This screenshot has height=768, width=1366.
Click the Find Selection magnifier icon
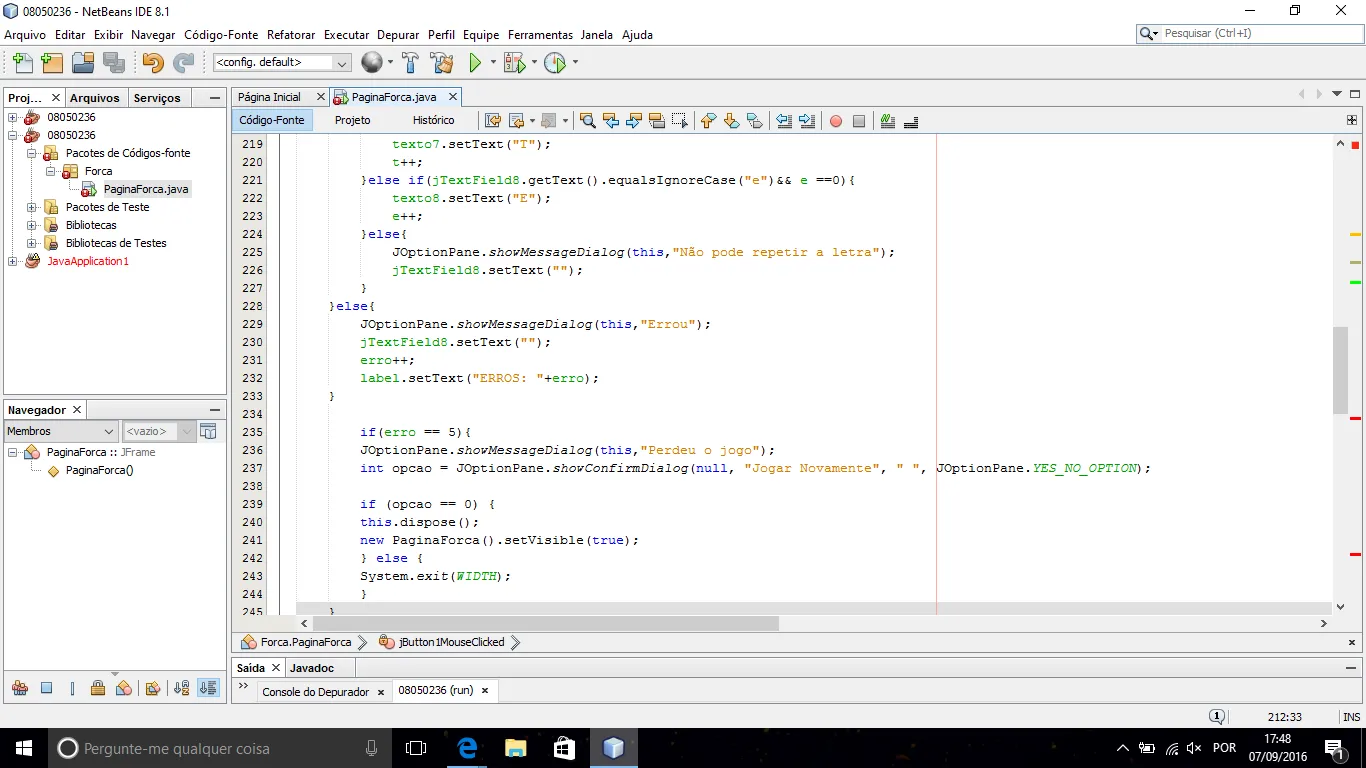(x=587, y=121)
